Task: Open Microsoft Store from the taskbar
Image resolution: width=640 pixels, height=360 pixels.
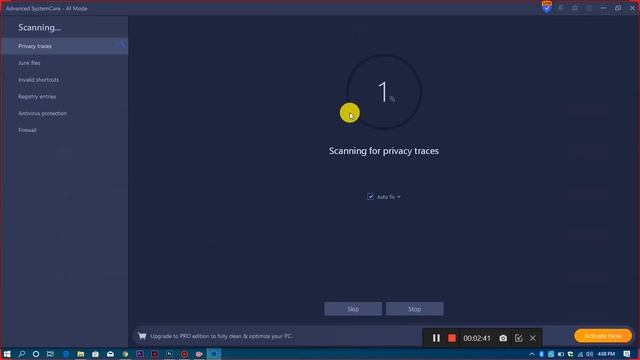Action: [x=95, y=354]
